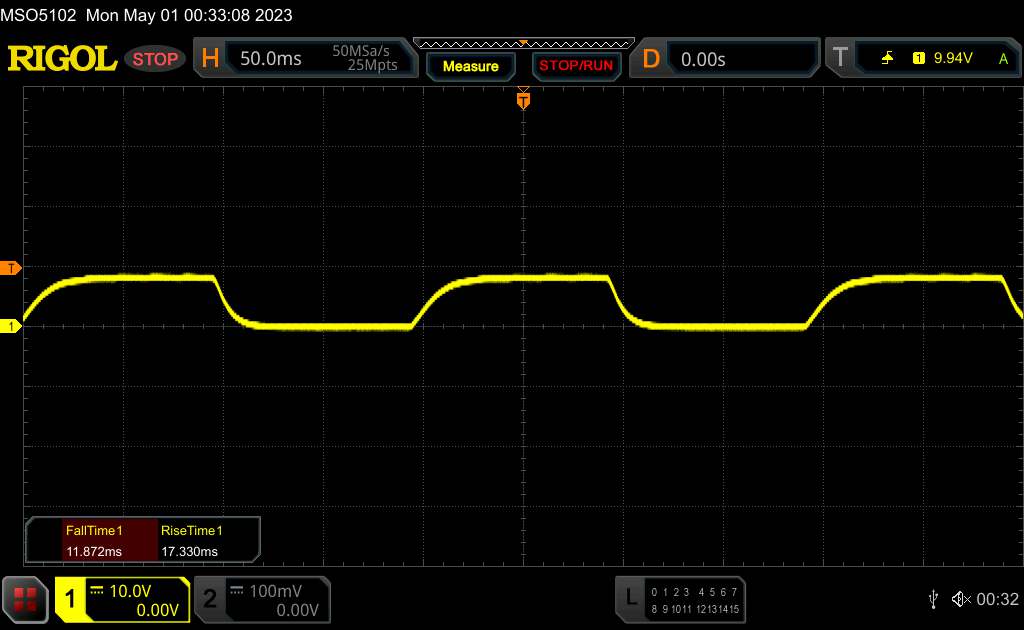This screenshot has width=1024, height=630.
Task: Click the RIGOL logo
Action: coord(62,59)
